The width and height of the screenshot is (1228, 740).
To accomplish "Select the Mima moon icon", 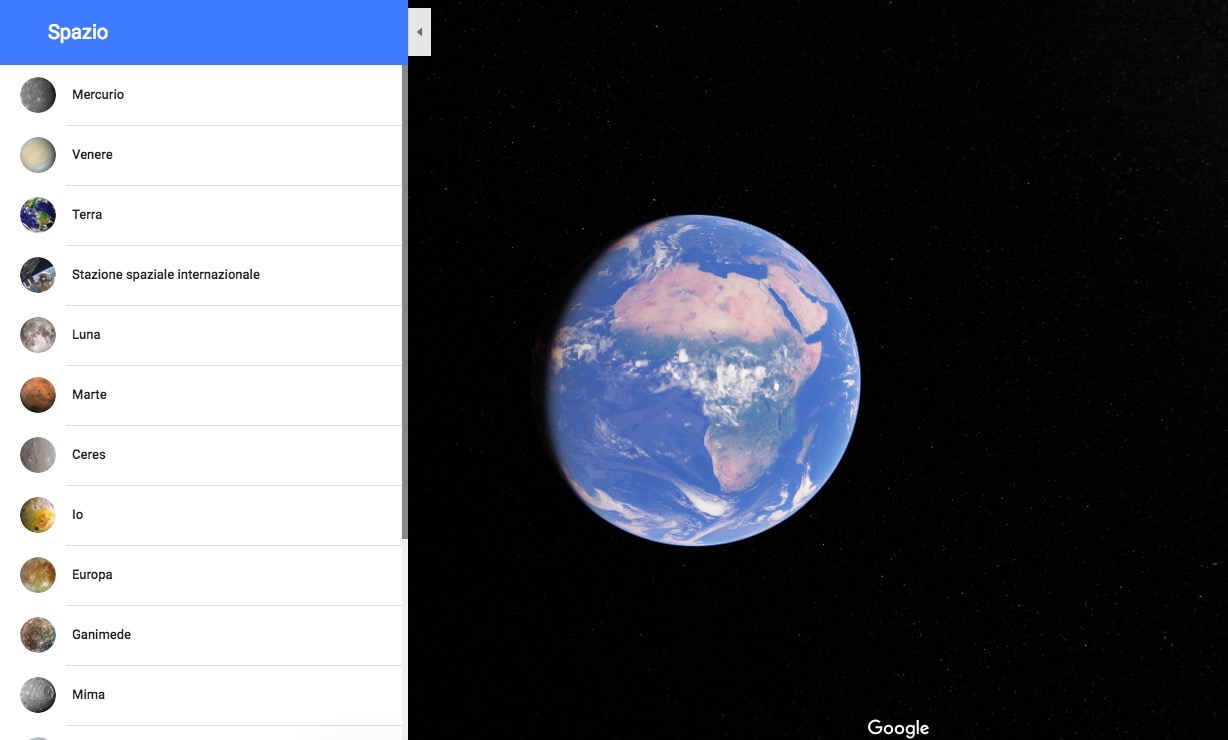I will tap(38, 695).
